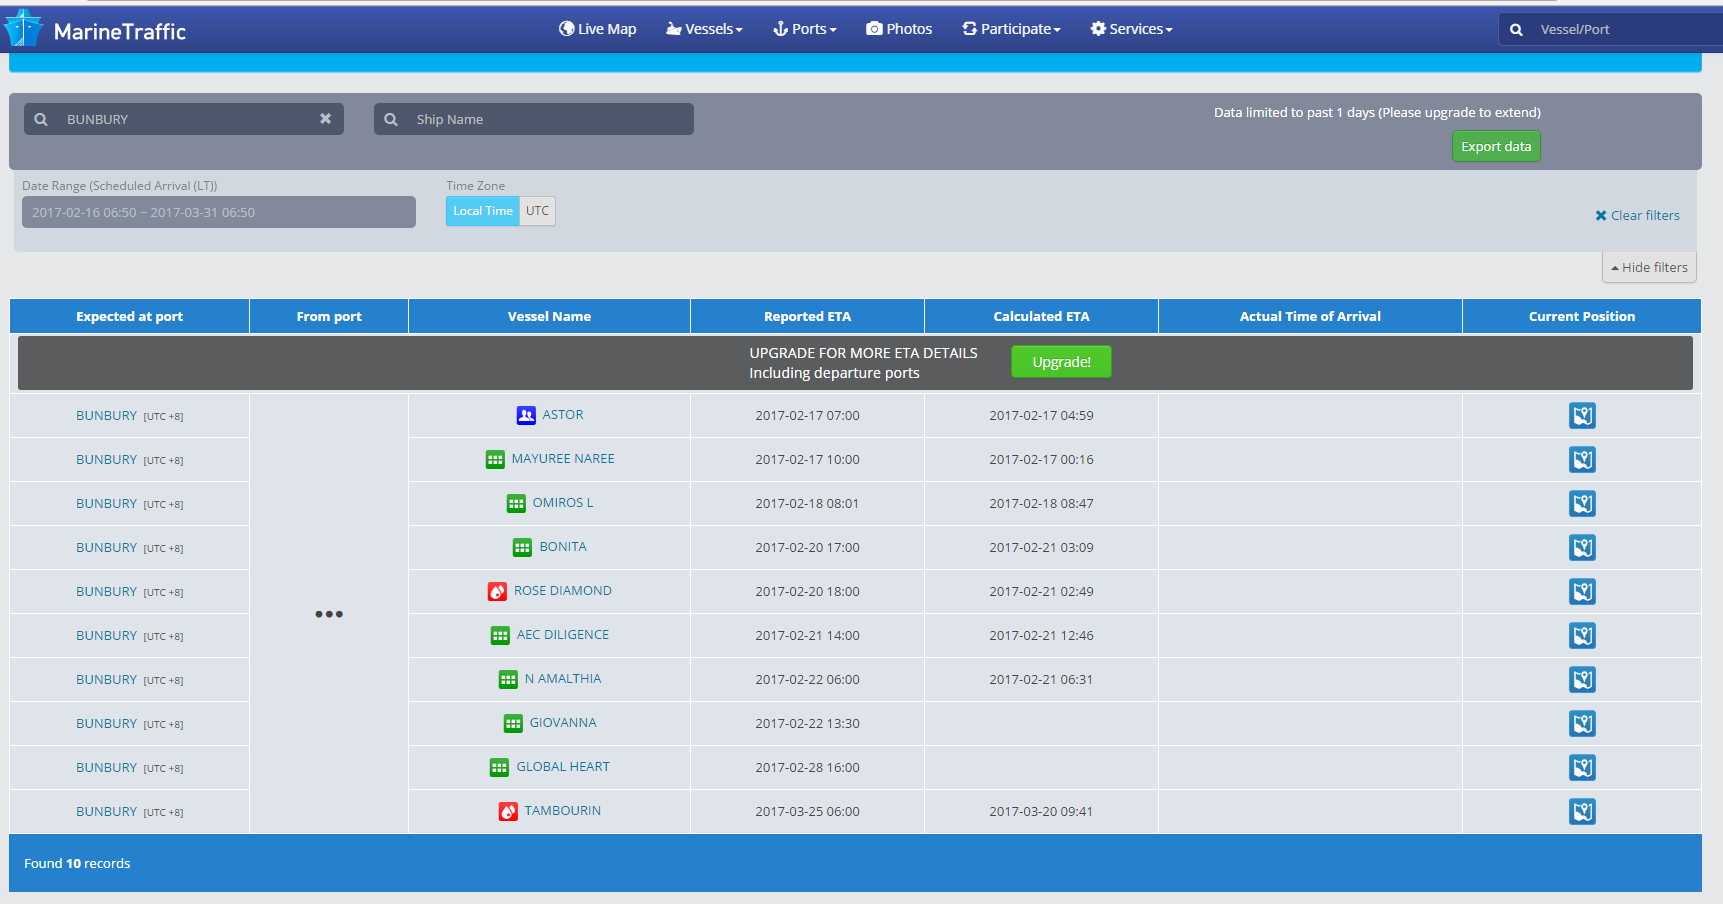Image resolution: width=1723 pixels, height=904 pixels.
Task: Switch time zone to UTC
Action: tap(537, 211)
